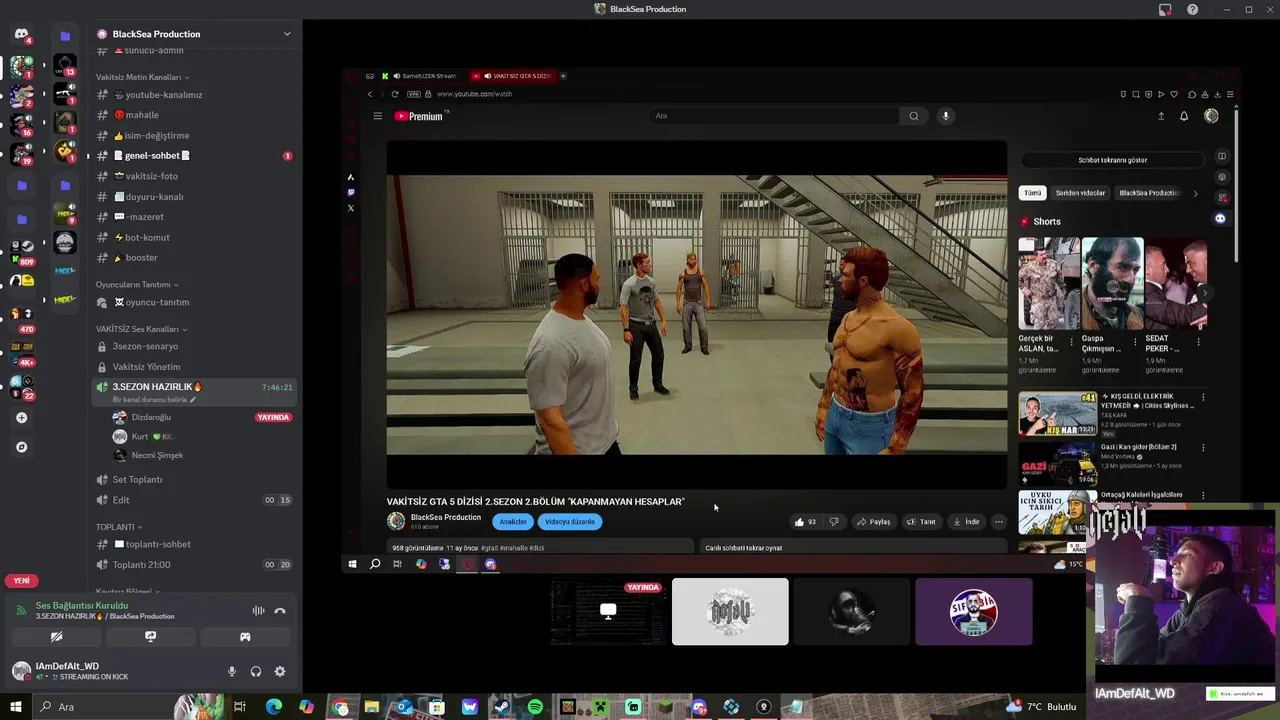1280x720 pixels.
Task: Open Microsoft Edge from the taskbar
Action: click(274, 707)
